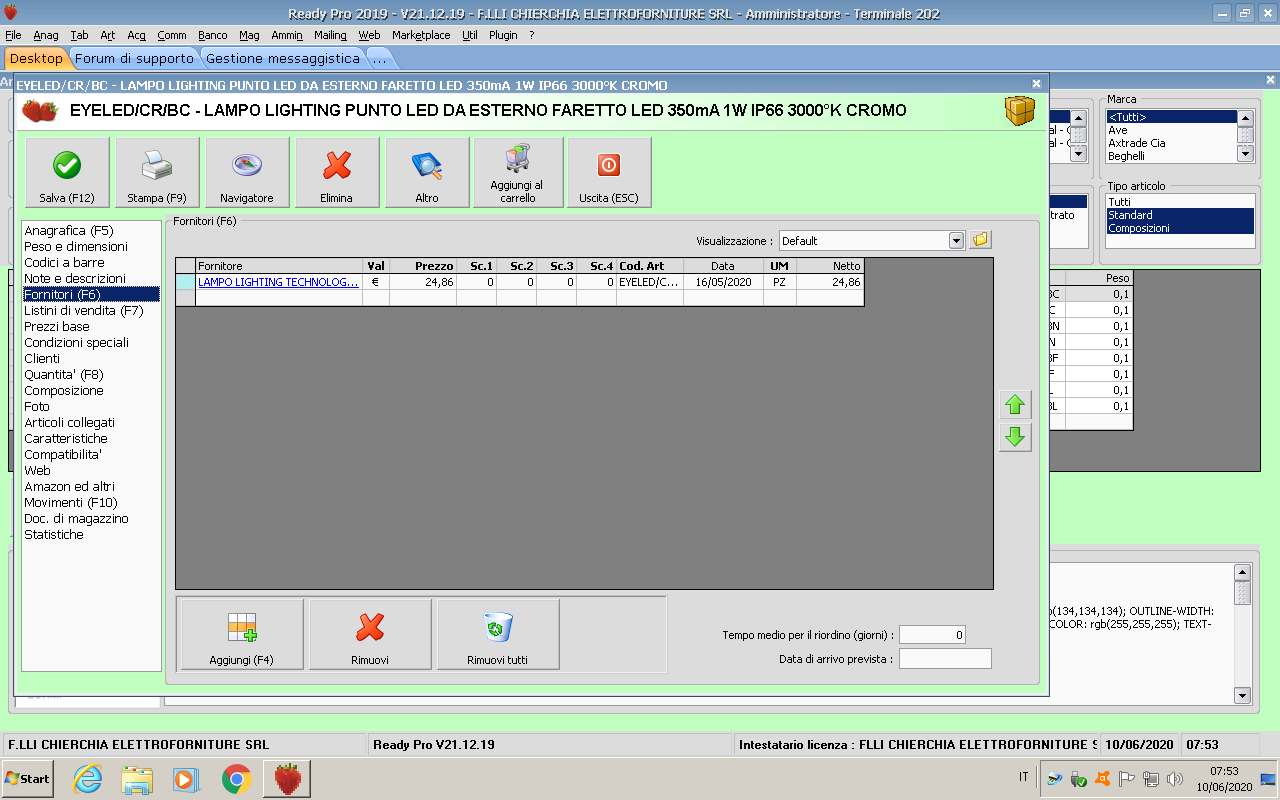Open the File menu
This screenshot has height=800, width=1280.
pos(13,35)
